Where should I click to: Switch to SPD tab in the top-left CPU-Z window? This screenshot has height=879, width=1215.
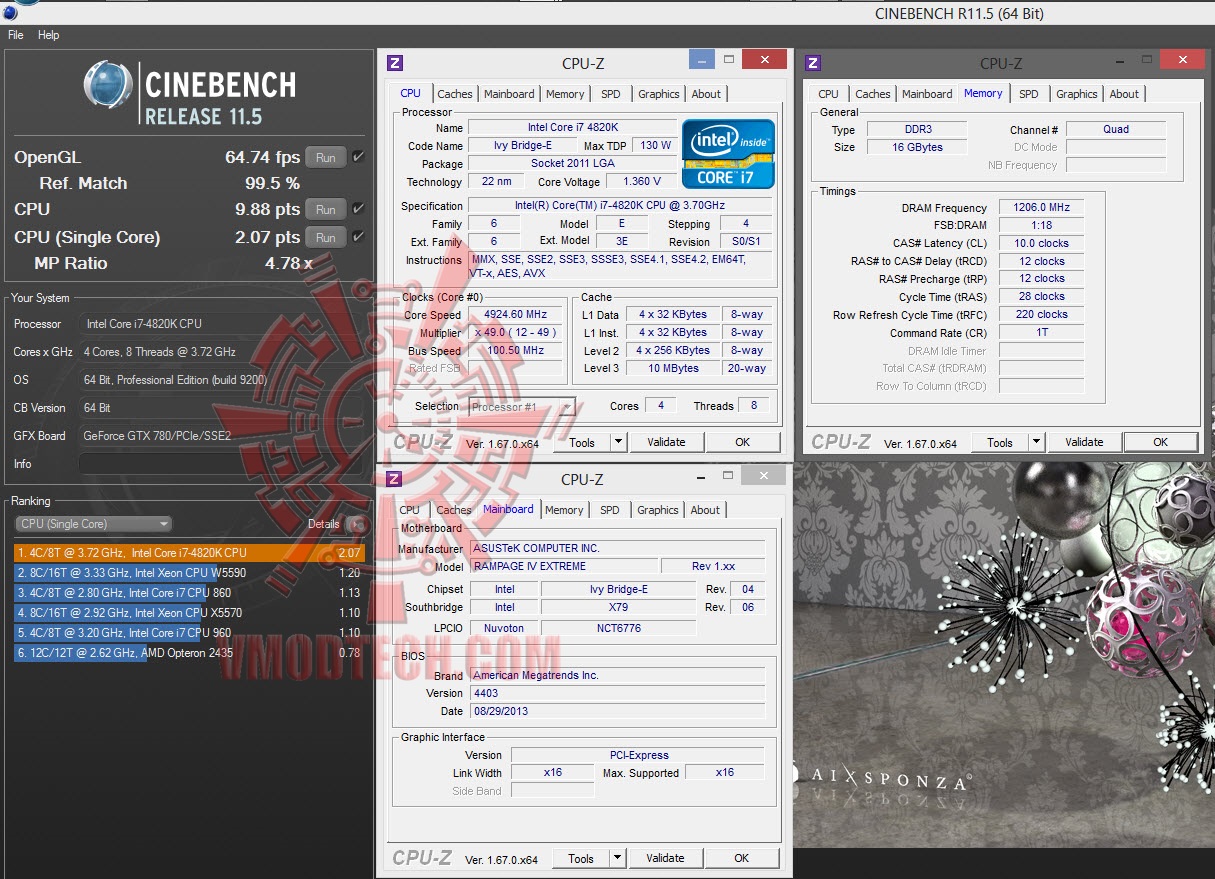click(x=611, y=94)
